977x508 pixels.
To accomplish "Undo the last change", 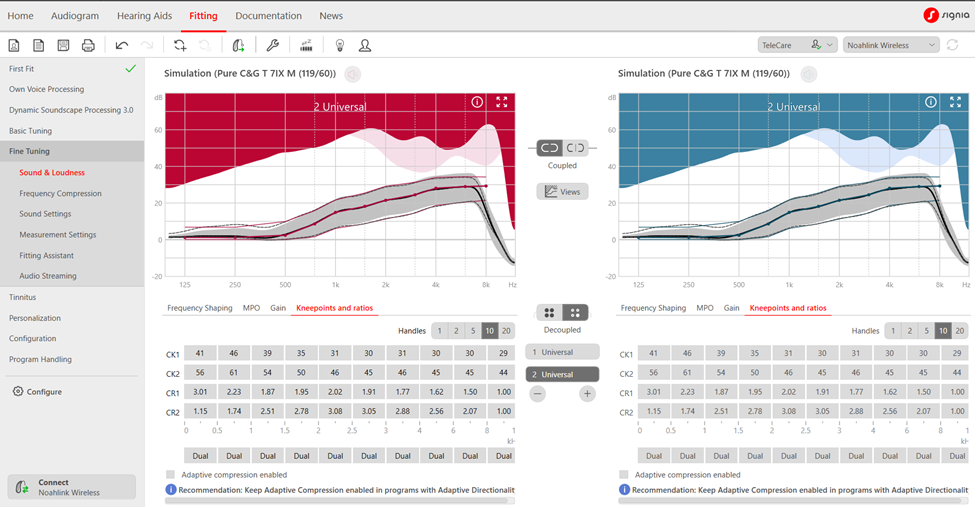I will tap(122, 46).
